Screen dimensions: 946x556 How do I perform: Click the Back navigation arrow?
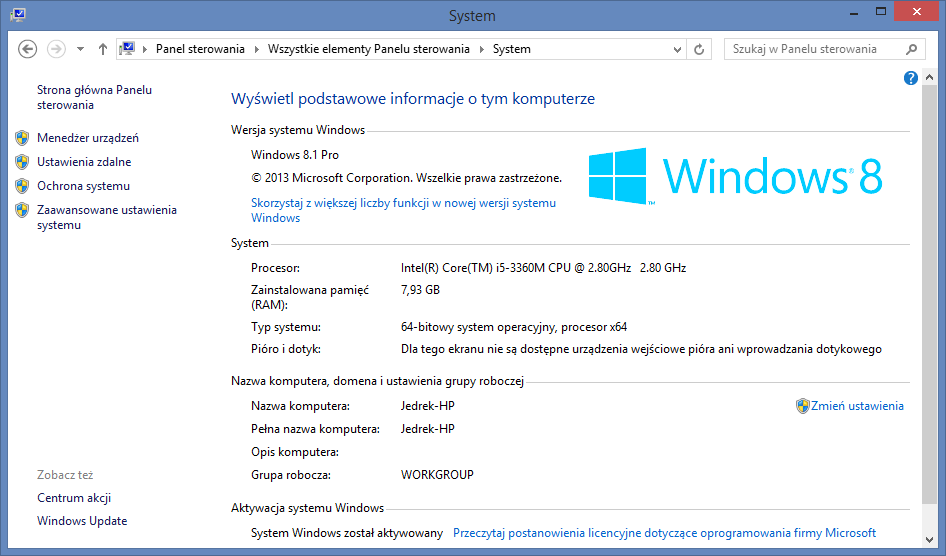tap(27, 49)
